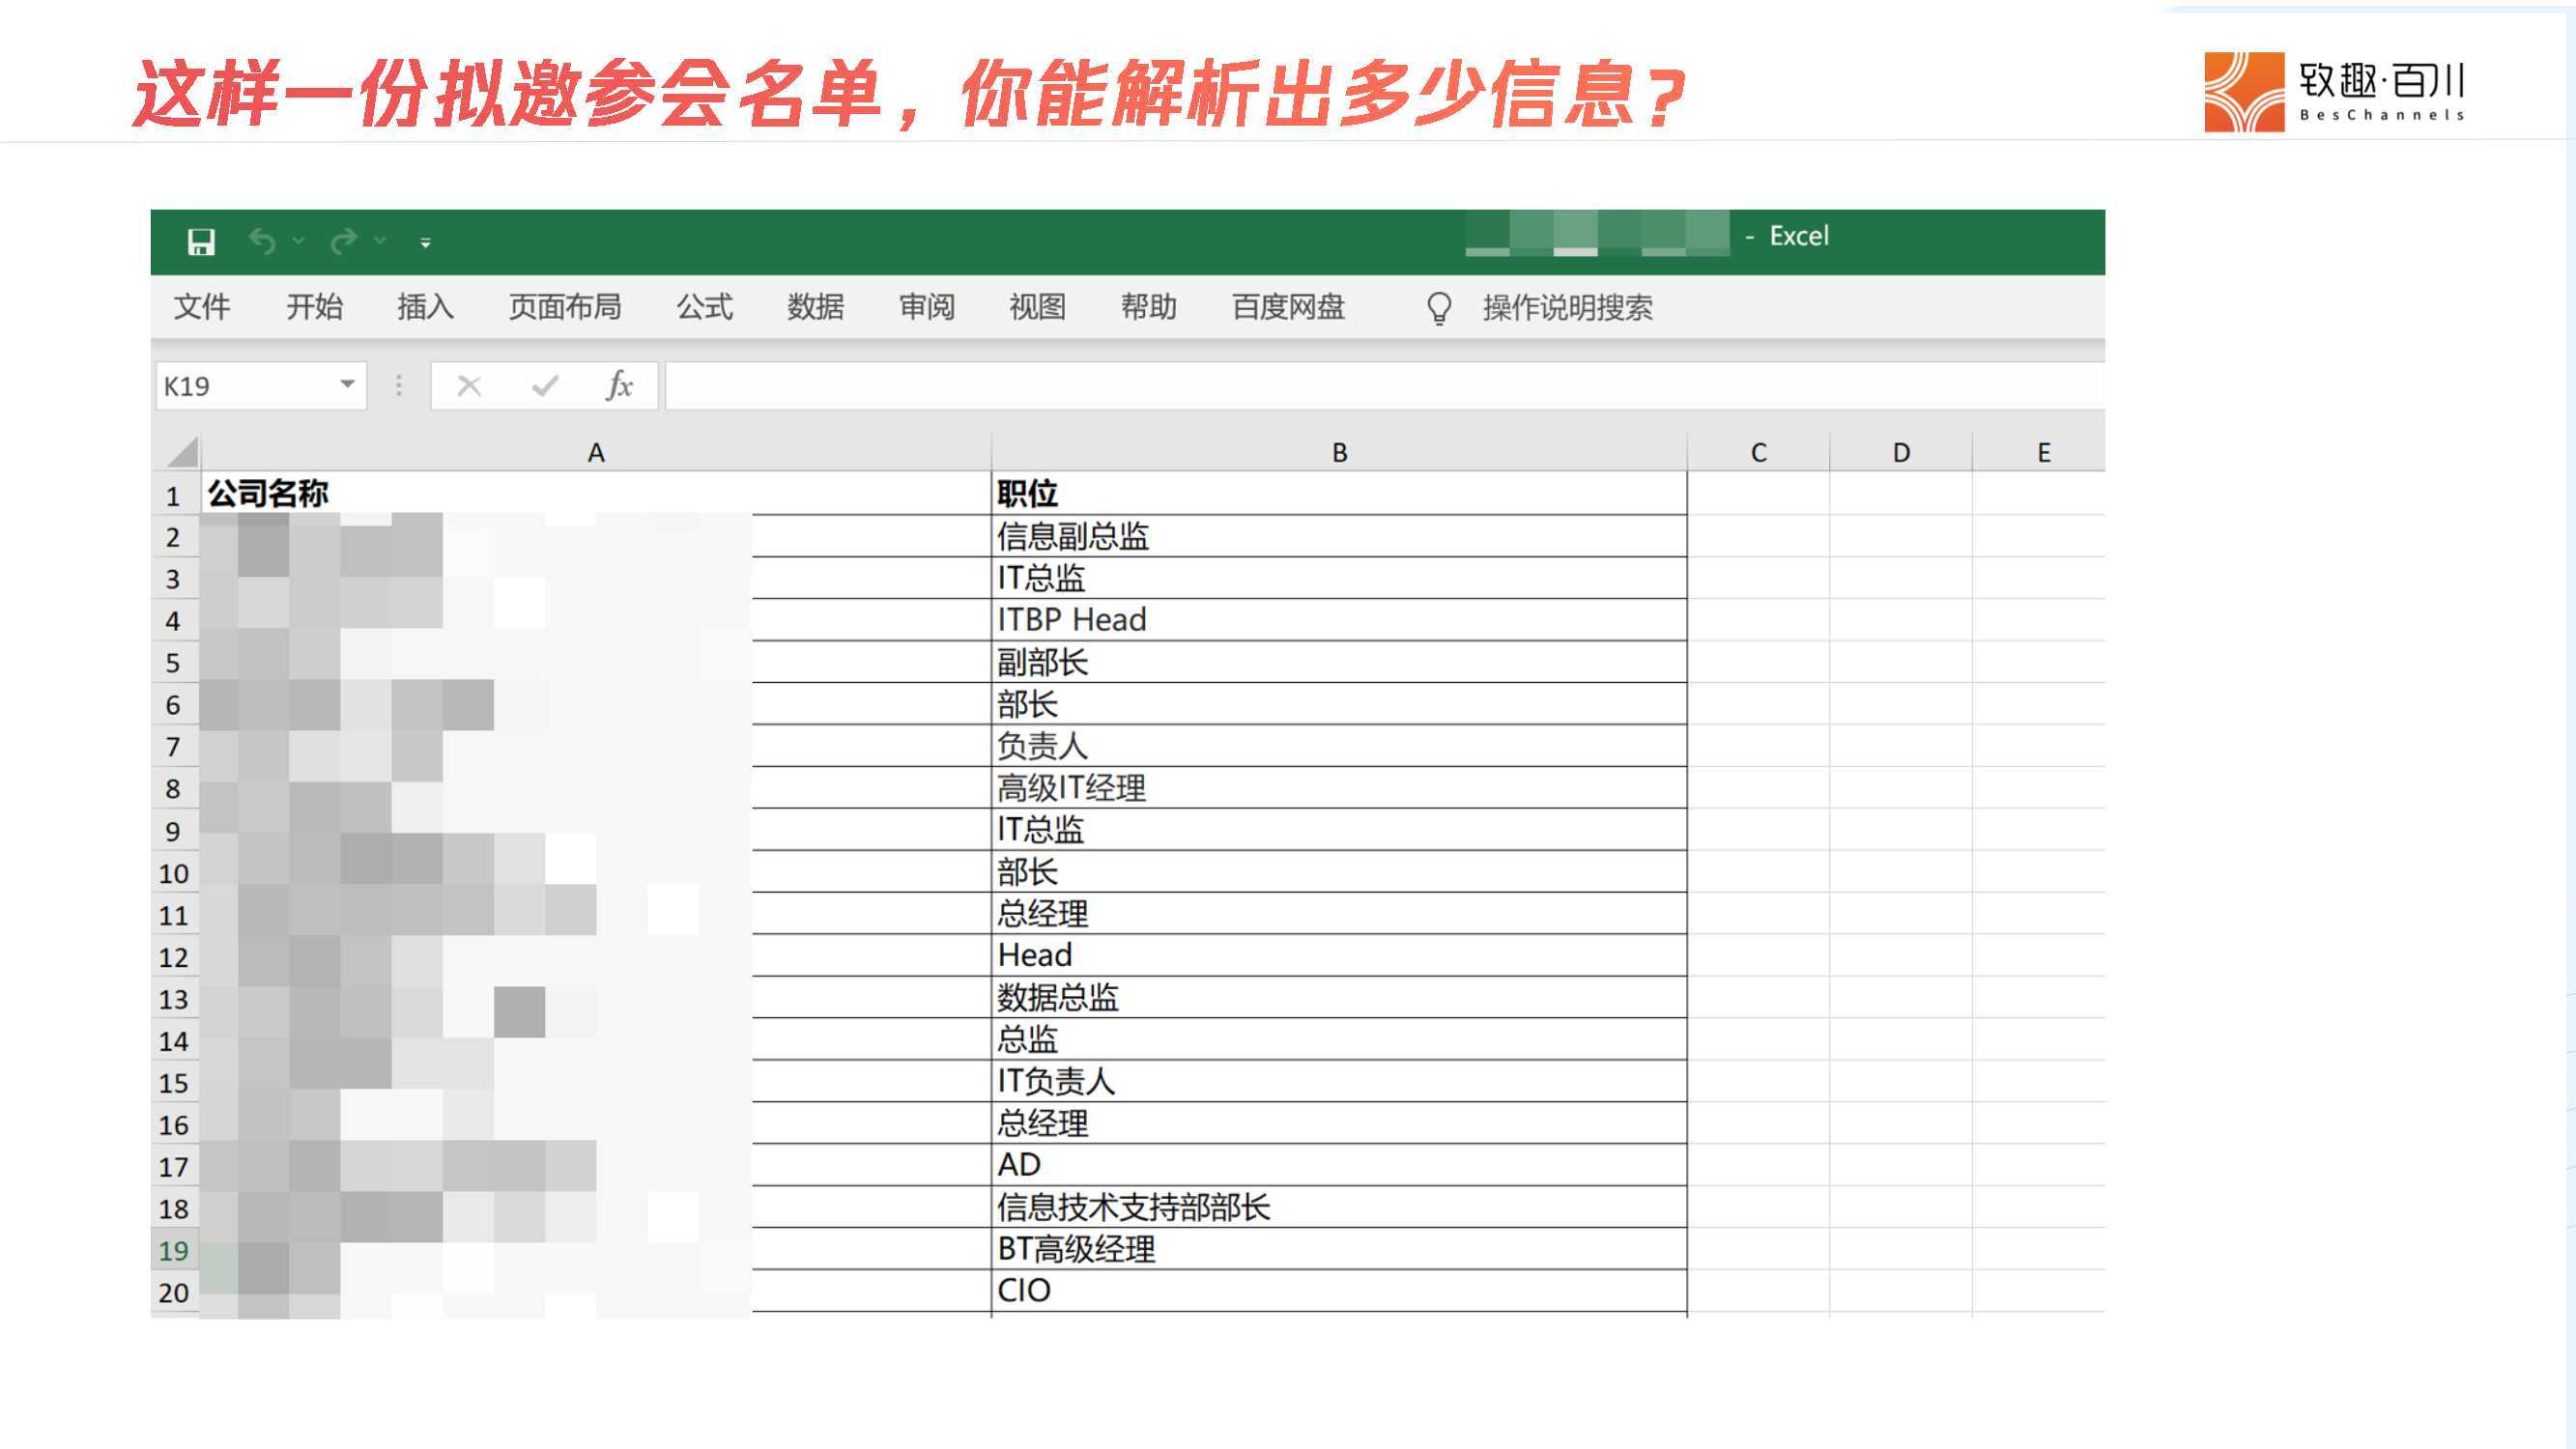Image resolution: width=2576 pixels, height=1449 pixels.
Task: Select column A header
Action: (596, 453)
